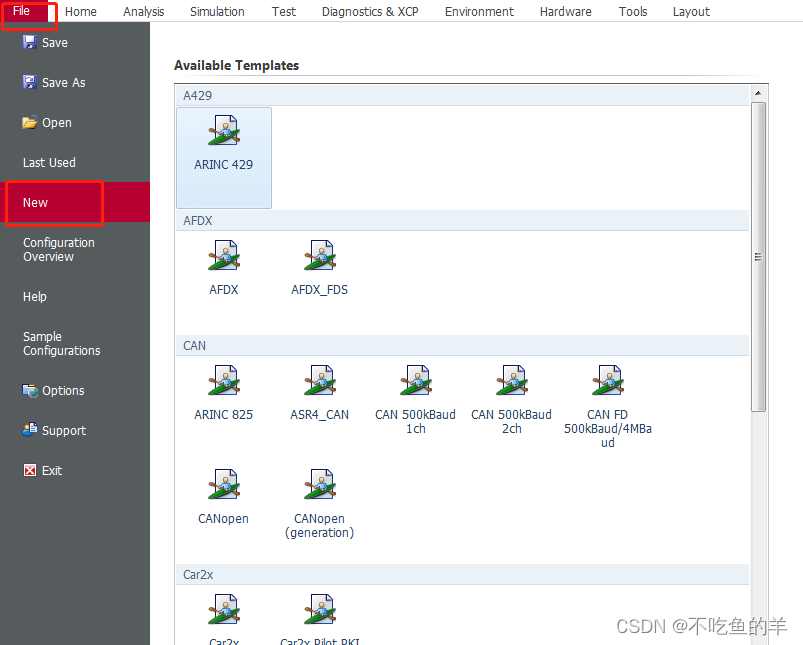
Task: Click the A429 group header
Action: (x=462, y=95)
